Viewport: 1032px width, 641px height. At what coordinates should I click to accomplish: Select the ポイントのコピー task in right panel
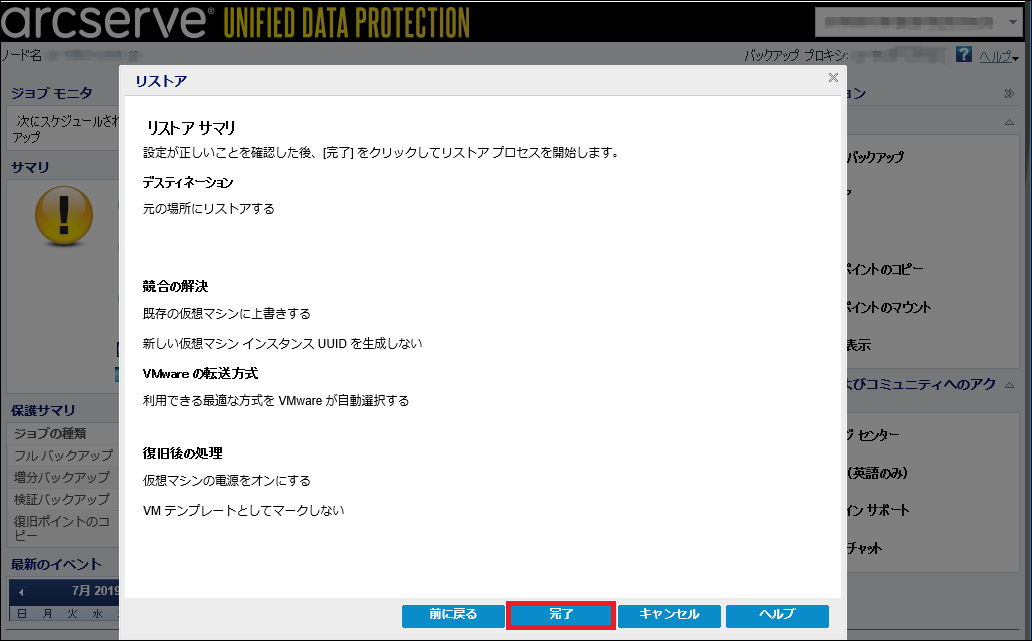(x=885, y=269)
